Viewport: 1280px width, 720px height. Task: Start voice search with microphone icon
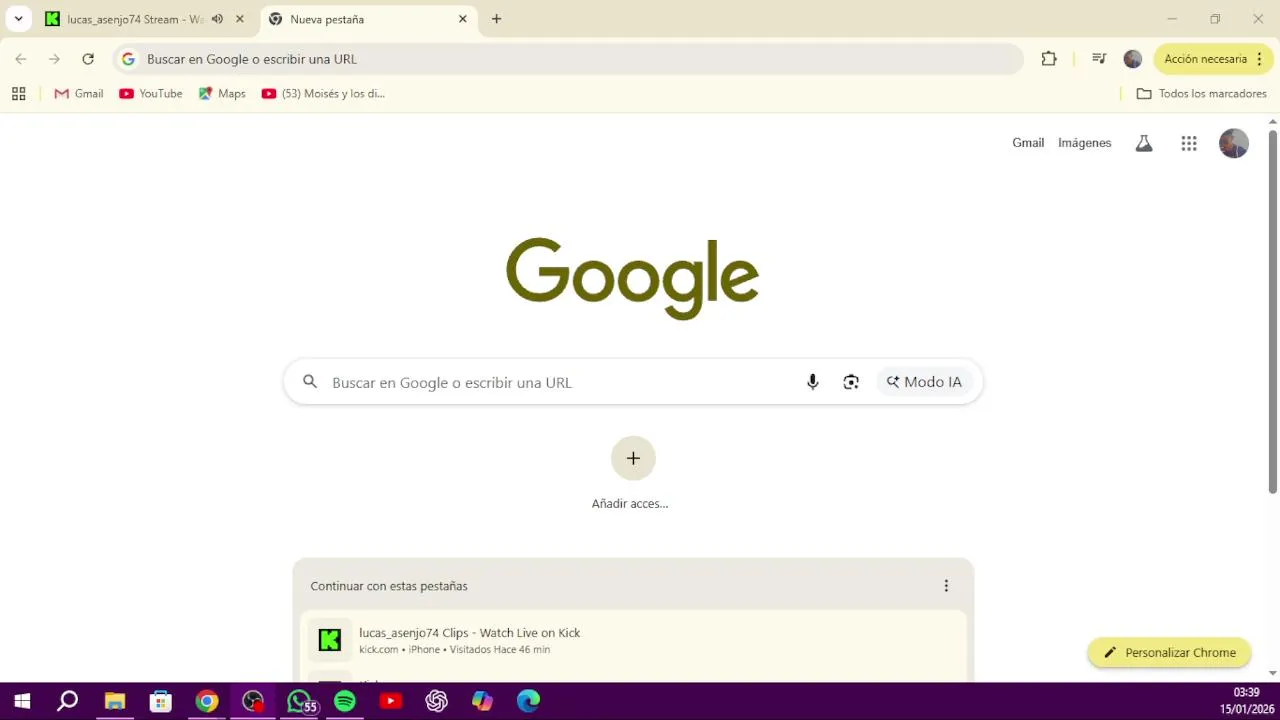[813, 382]
